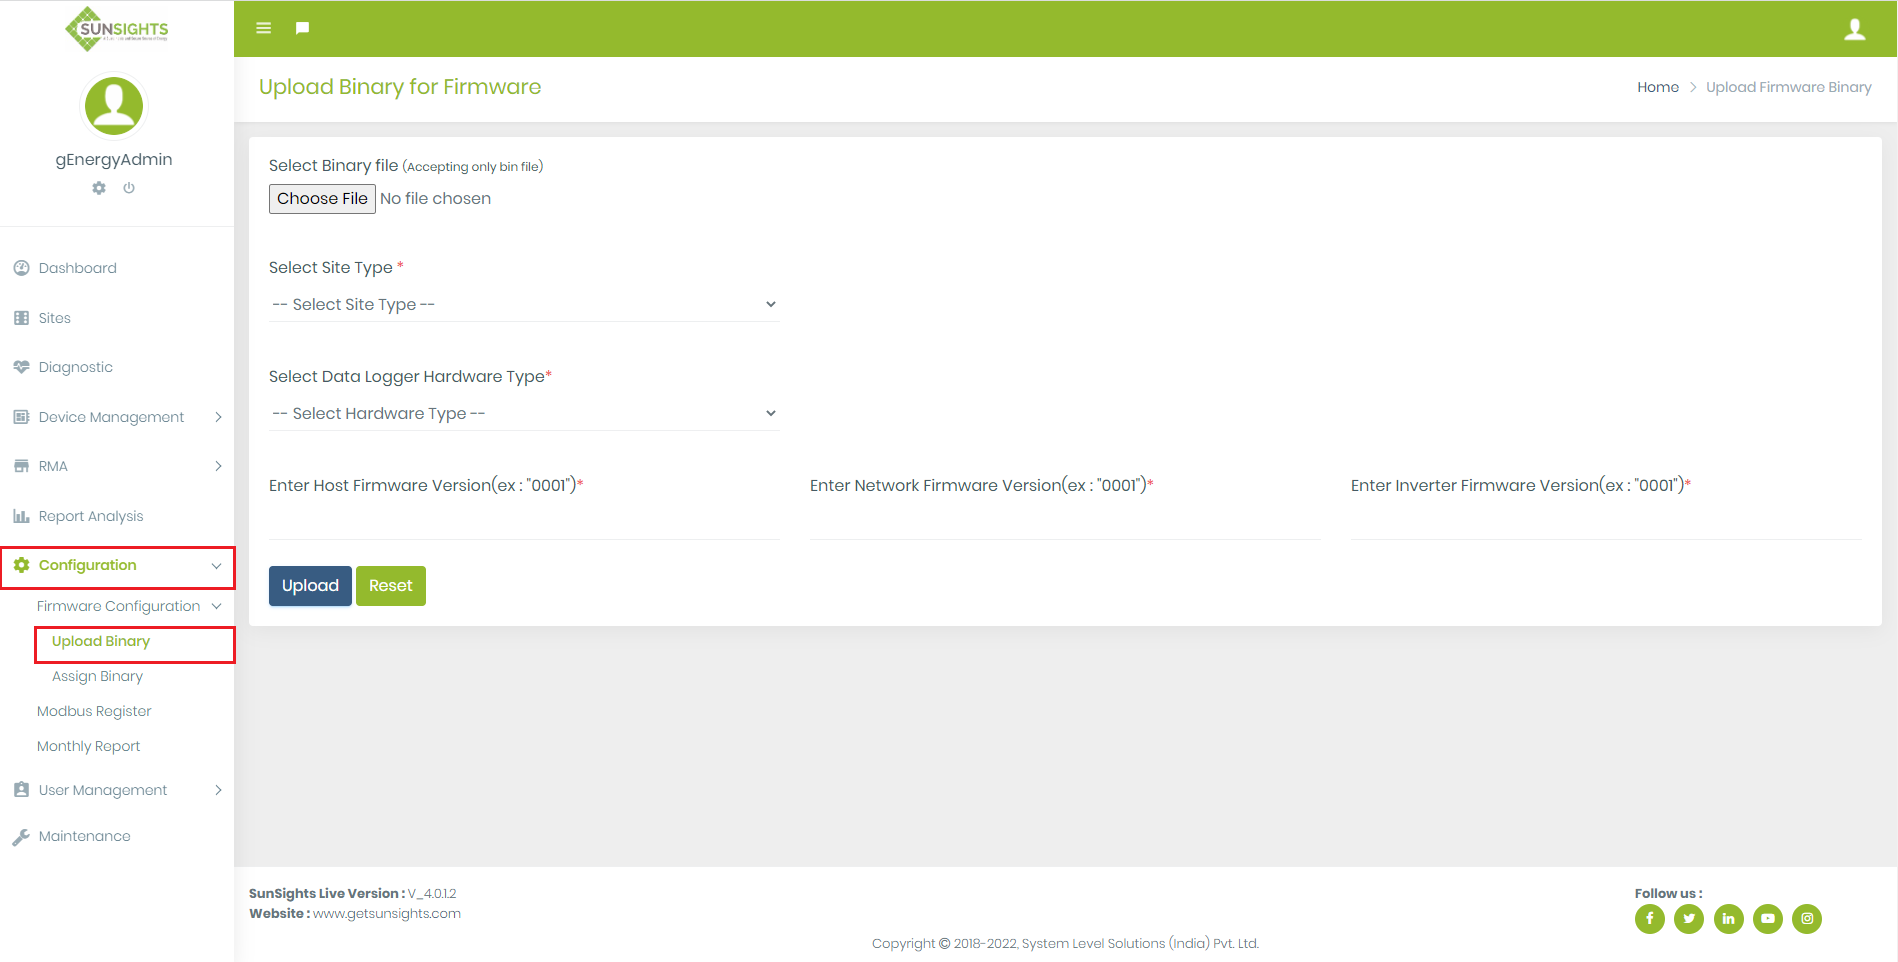Visit the LinkedIn follow icon
1898x962 pixels.
tap(1728, 918)
